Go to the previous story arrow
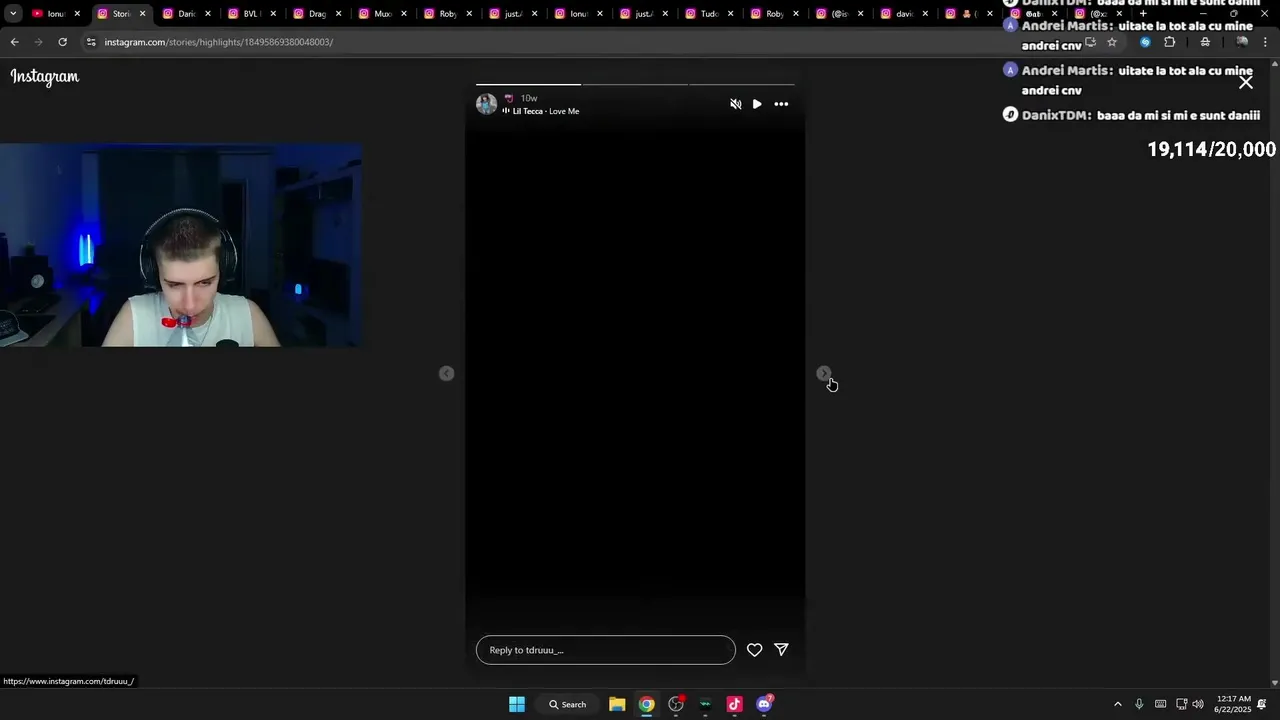The image size is (1280, 720). coord(447,373)
